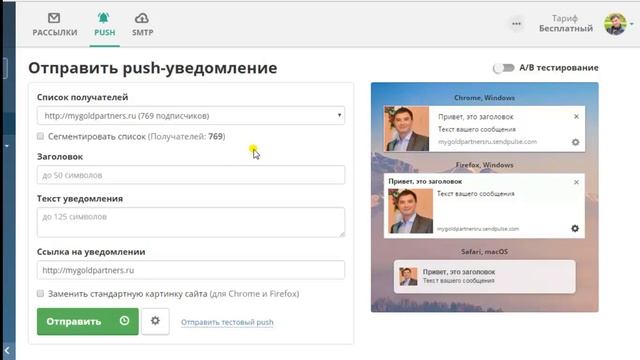The width and height of the screenshot is (640, 360).
Task: Collapse the left sidebar with chevron arrow
Action: pyautogui.click(x=7, y=350)
